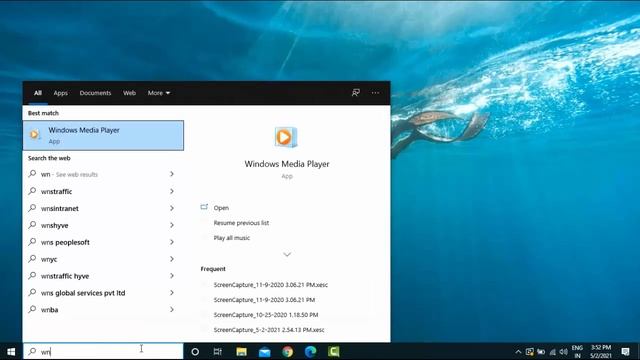Open the Action Center notification icon
The image size is (640, 360).
click(x=625, y=351)
